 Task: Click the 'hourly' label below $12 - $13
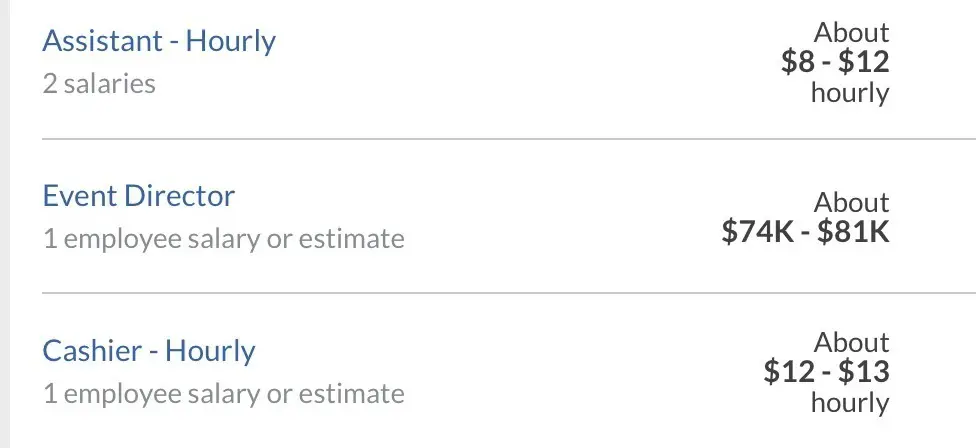pyautogui.click(x=850, y=403)
